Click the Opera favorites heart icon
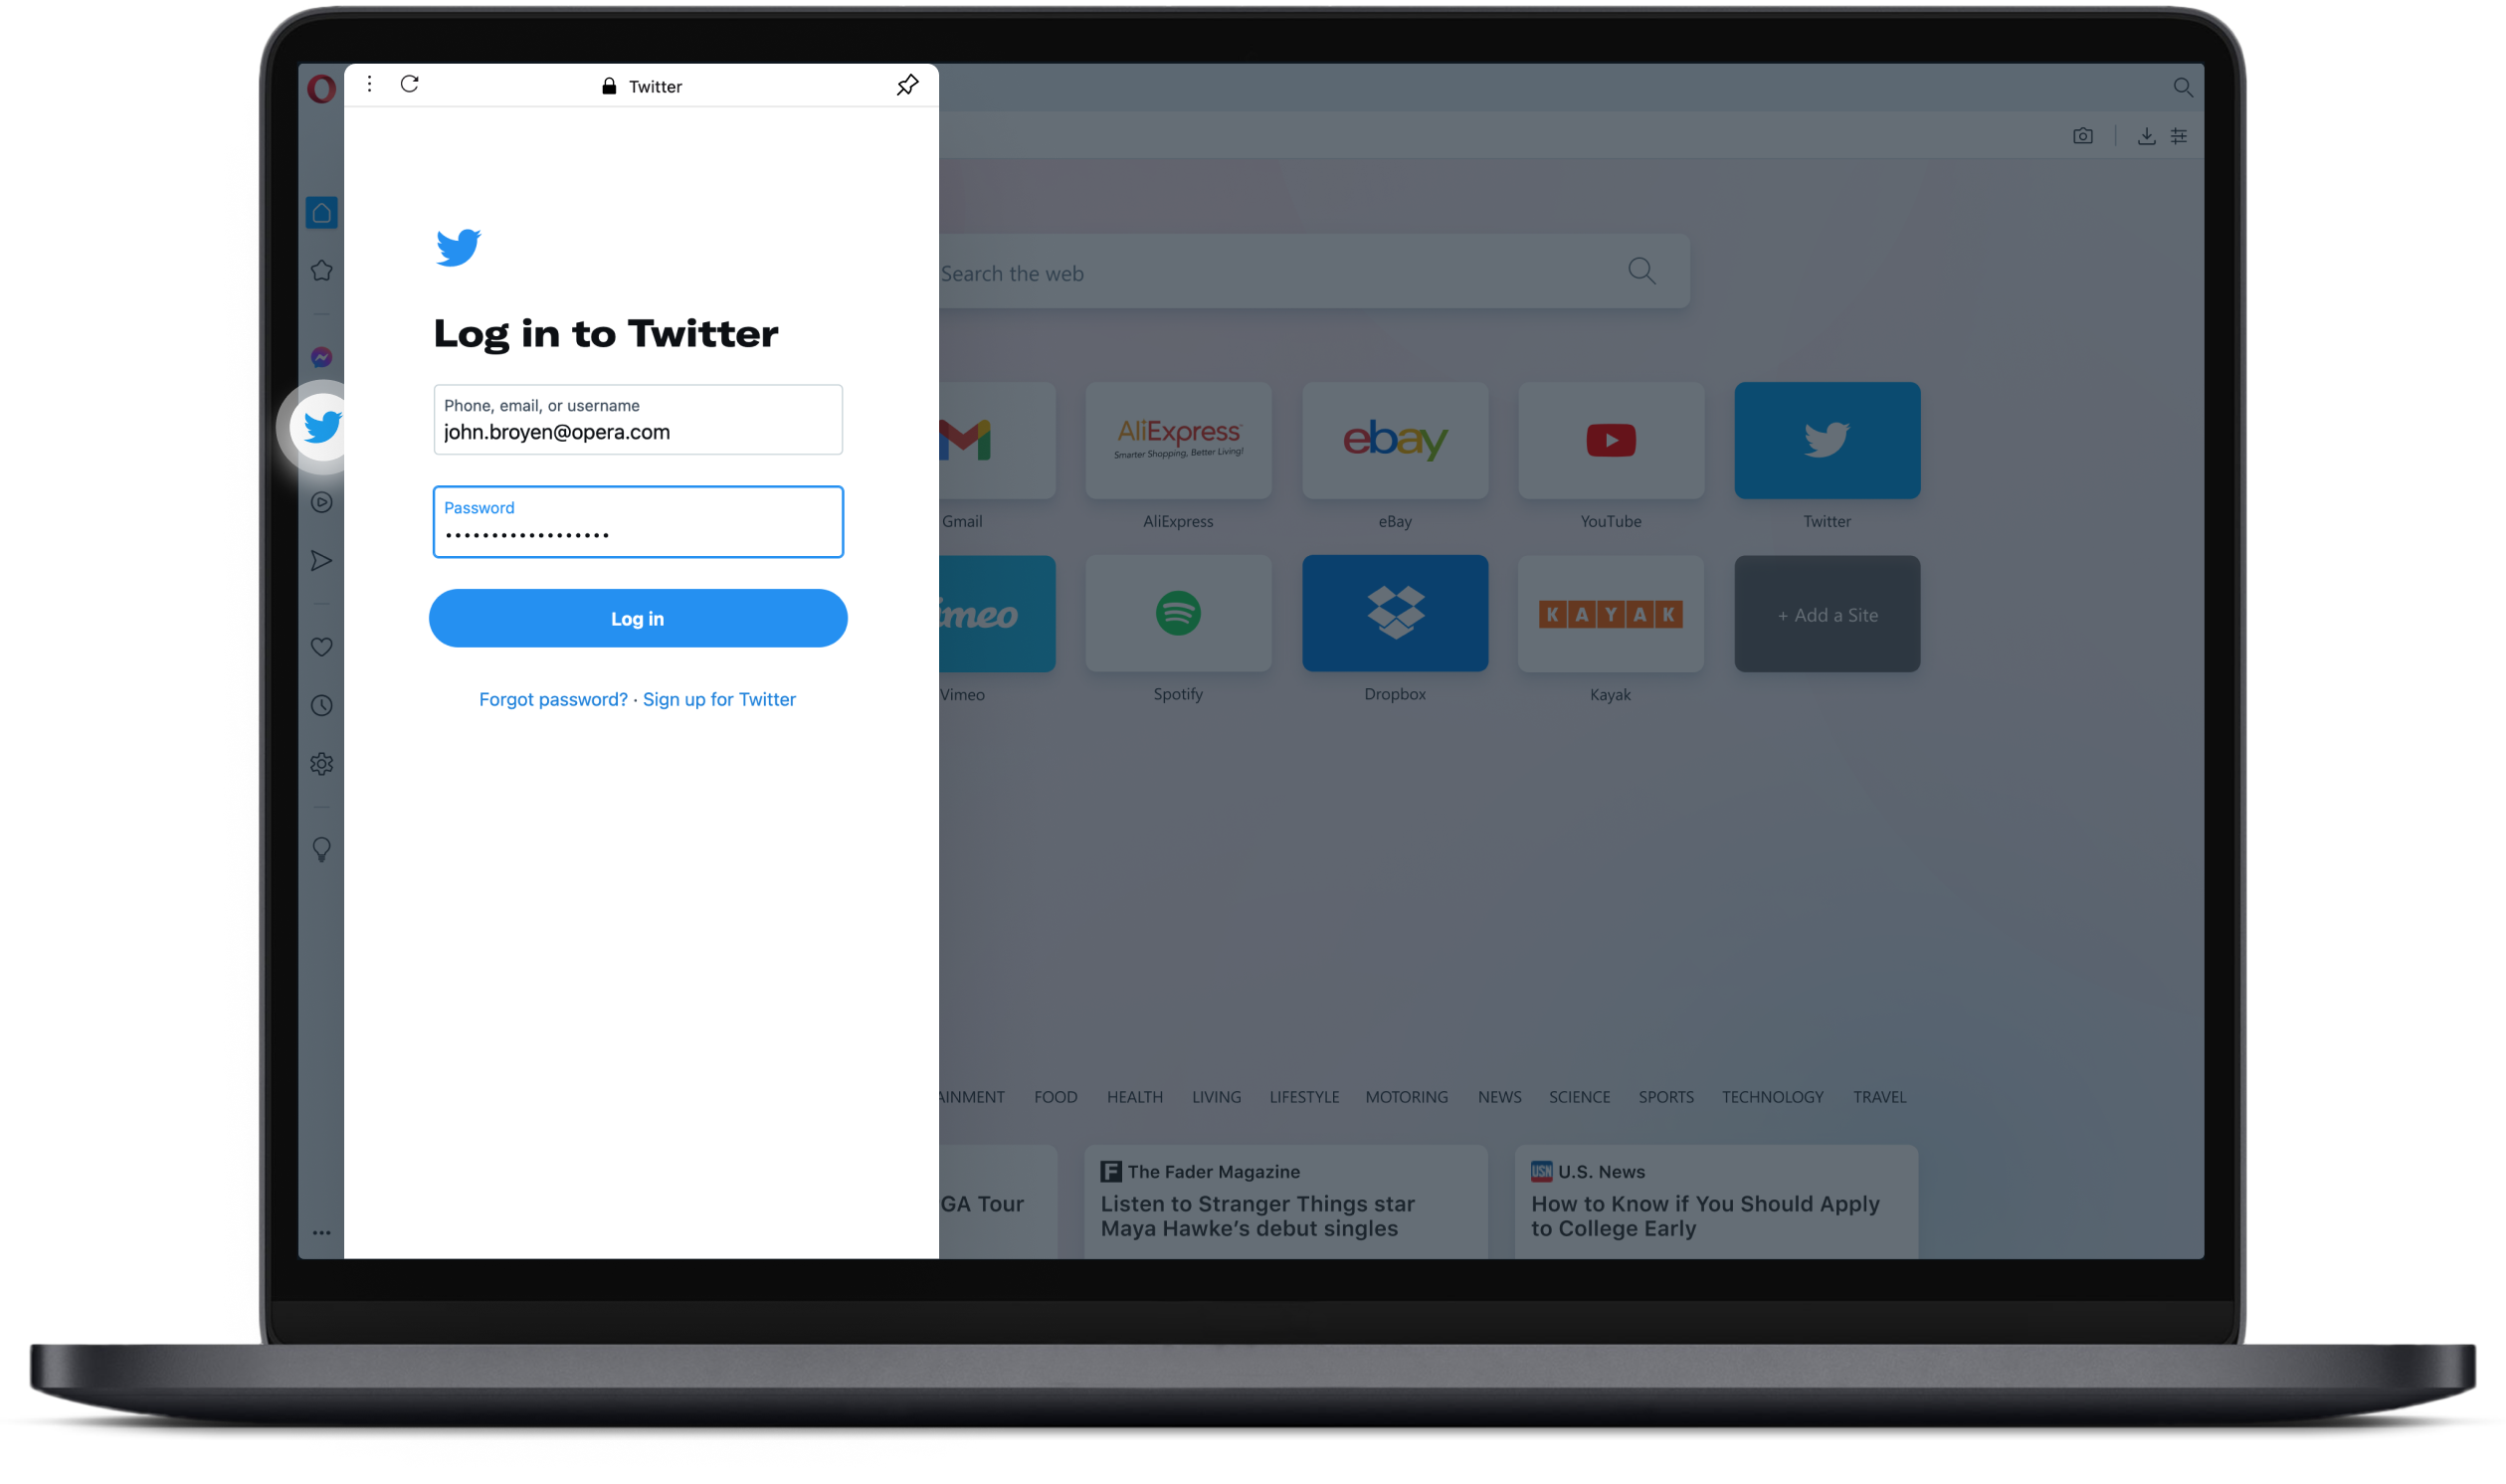The height and width of the screenshot is (1484, 2506). click(323, 647)
